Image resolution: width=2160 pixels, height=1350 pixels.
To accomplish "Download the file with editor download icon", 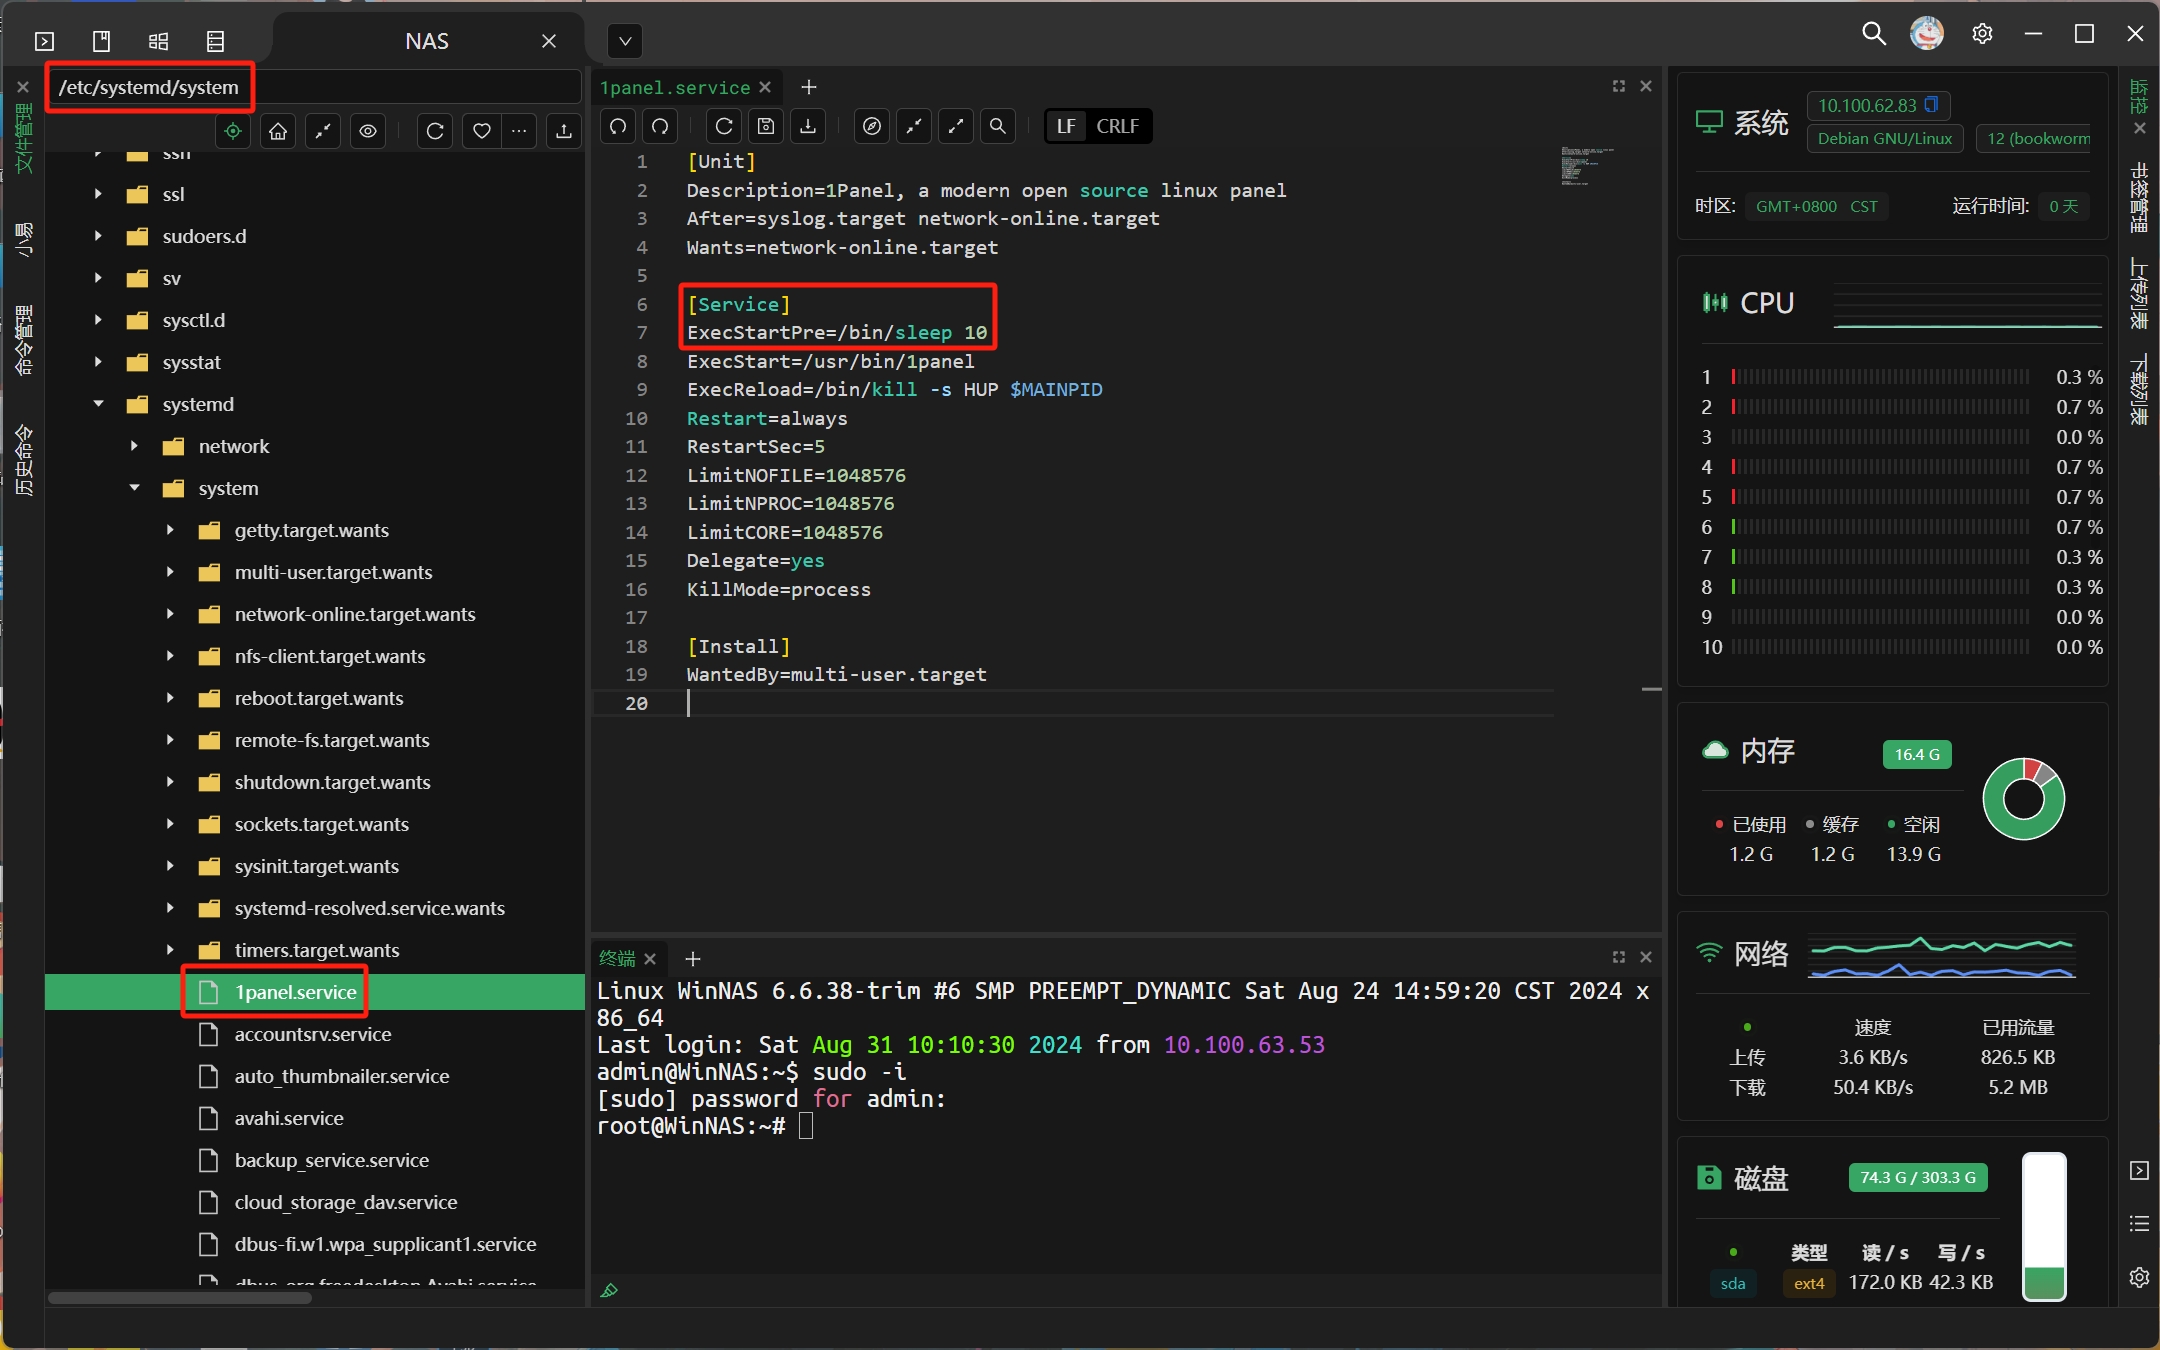I will 808,126.
